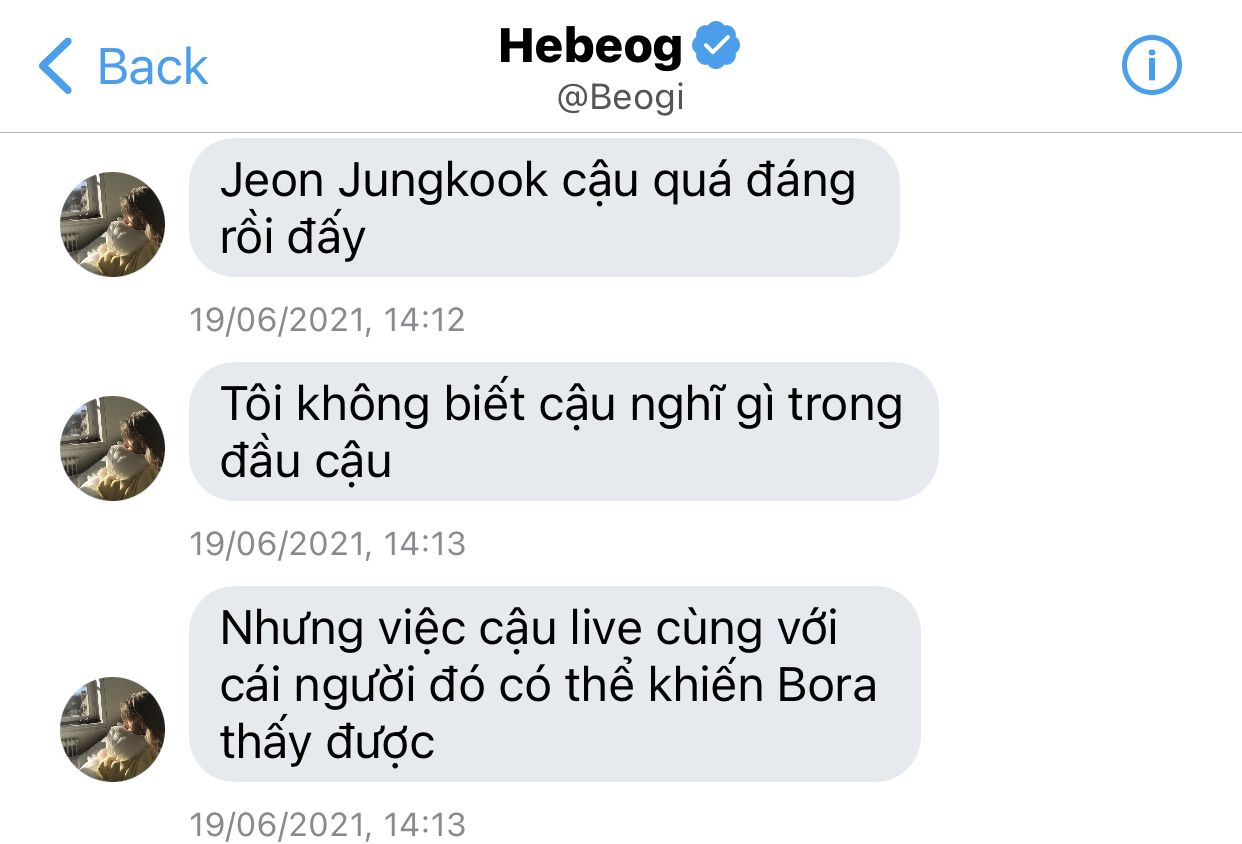Select the 'Jeon Jungkook cậu quá đáng' message bubble
1242x844 pixels.
click(544, 208)
